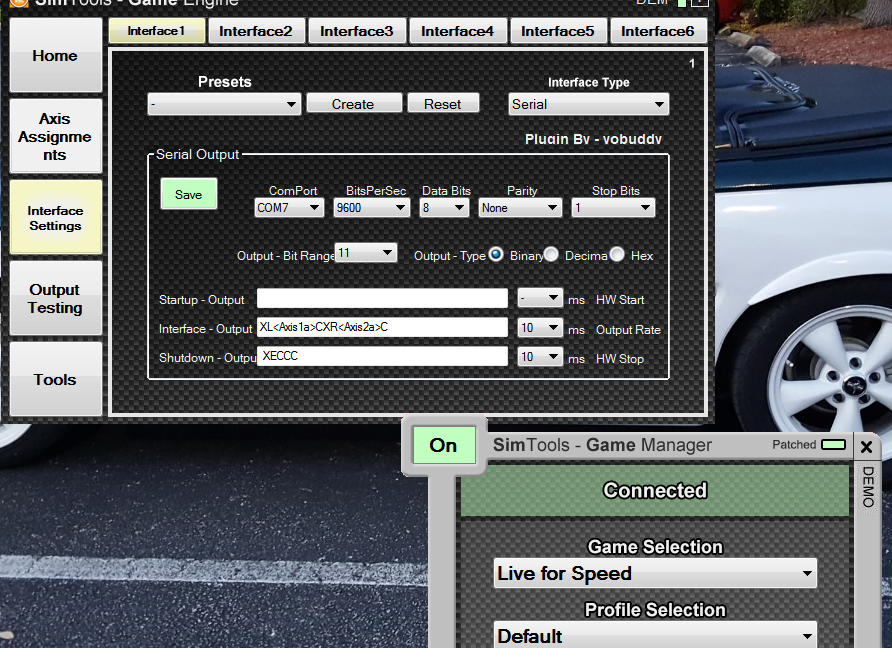Switch to the Interface6 tab
892x662 pixels.
click(658, 31)
